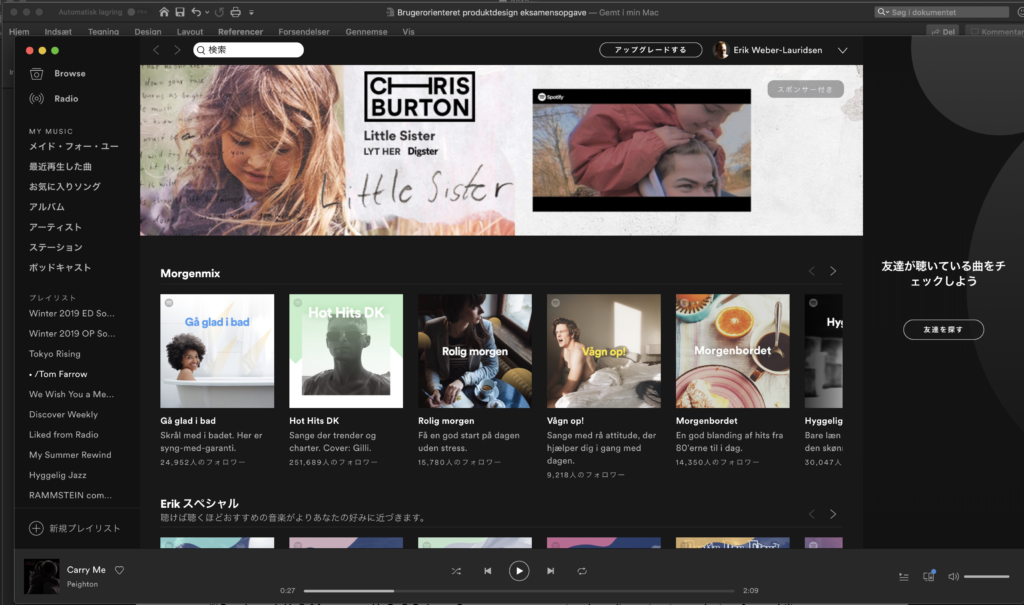Click the LYT HER link on banner
The image size is (1024, 605).
point(381,152)
